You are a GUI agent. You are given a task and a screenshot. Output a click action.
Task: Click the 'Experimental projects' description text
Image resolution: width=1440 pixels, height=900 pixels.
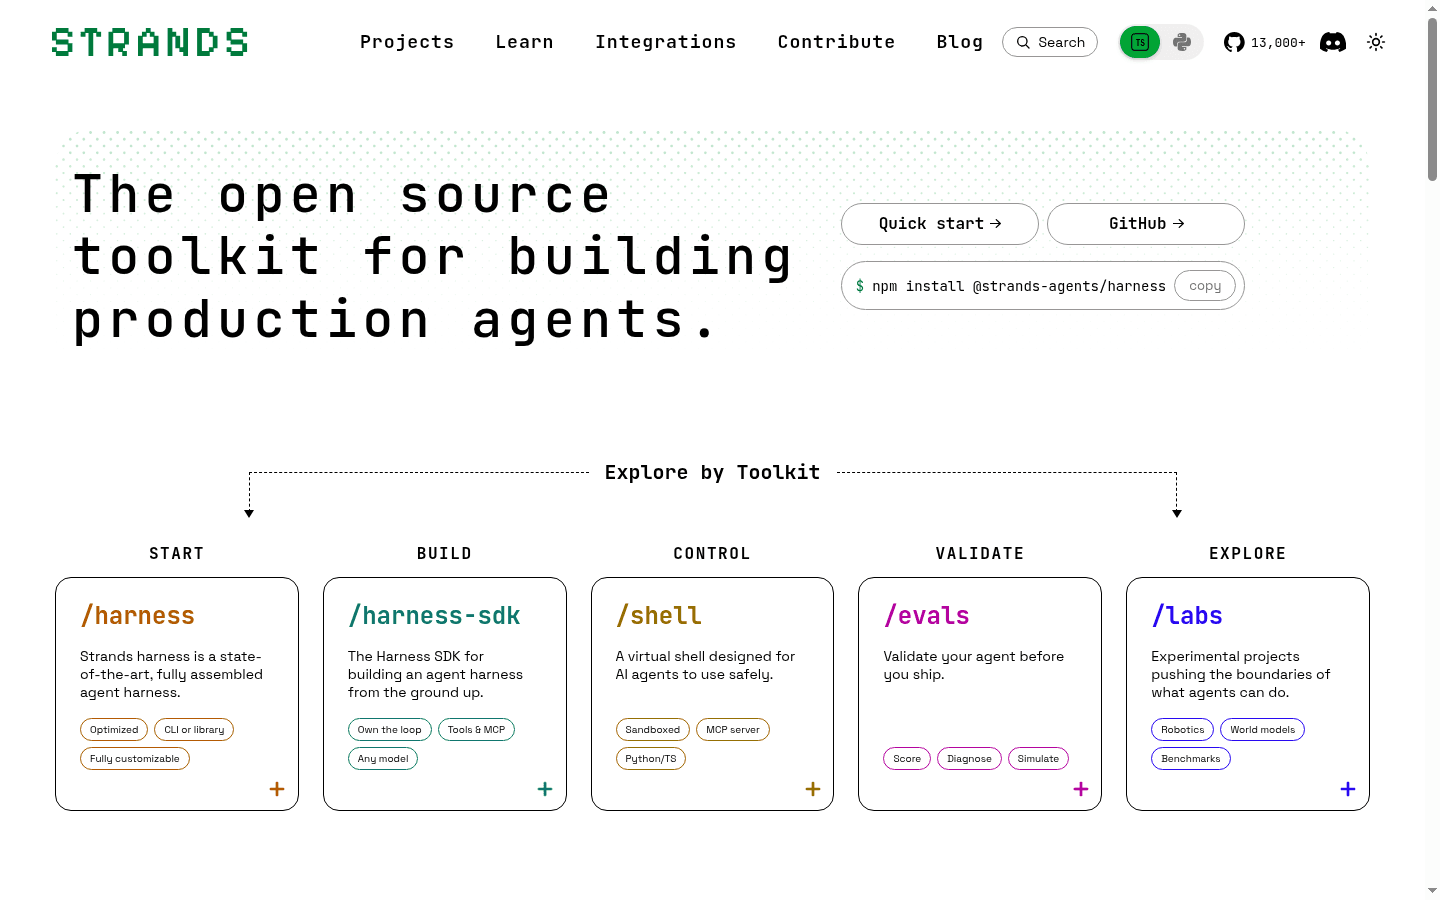tap(1241, 674)
